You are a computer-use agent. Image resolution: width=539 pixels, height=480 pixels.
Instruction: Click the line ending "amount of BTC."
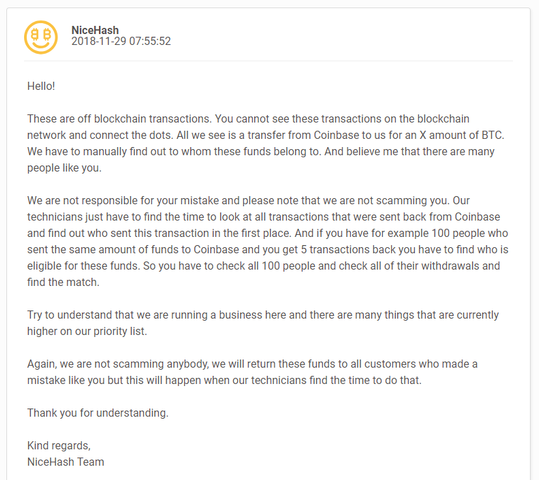(266, 135)
